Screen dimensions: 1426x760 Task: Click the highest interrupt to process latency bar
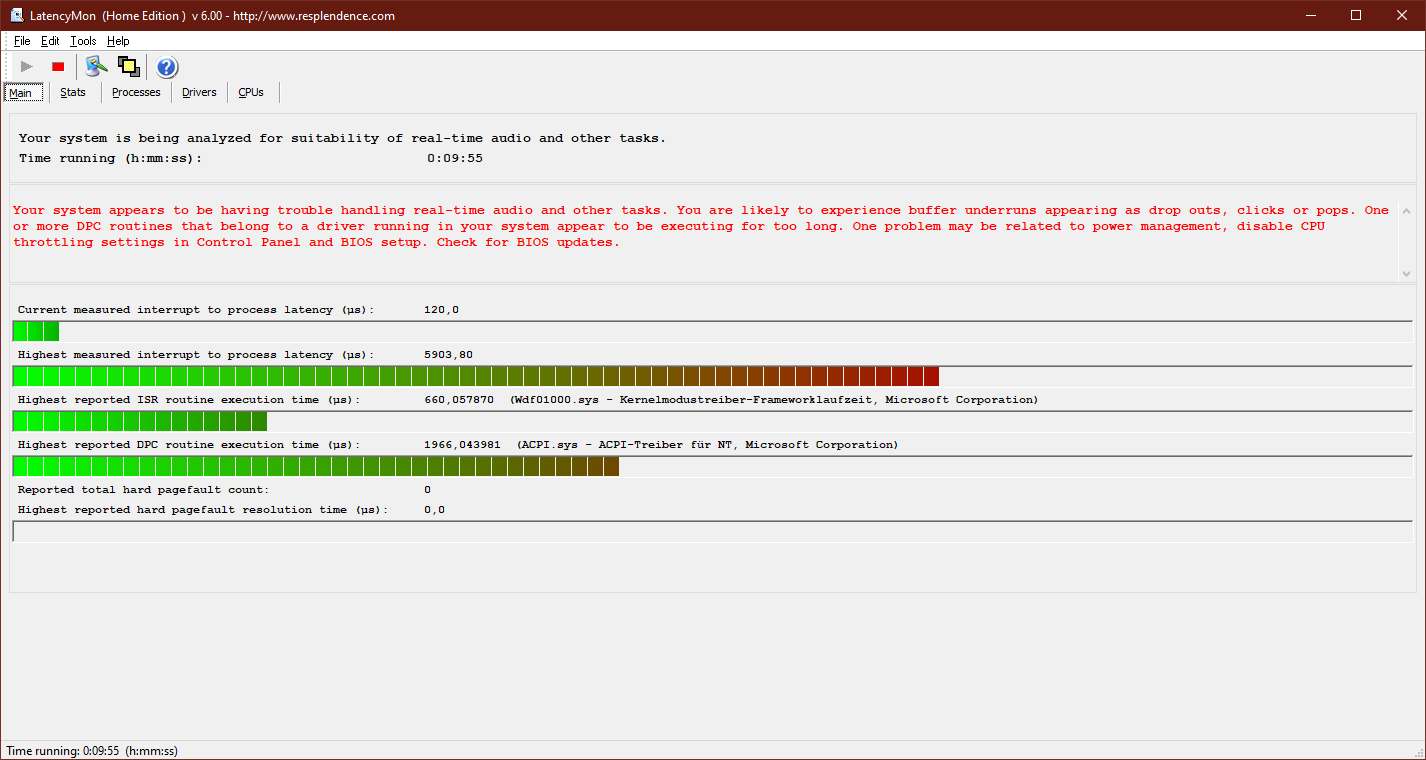tap(712, 376)
